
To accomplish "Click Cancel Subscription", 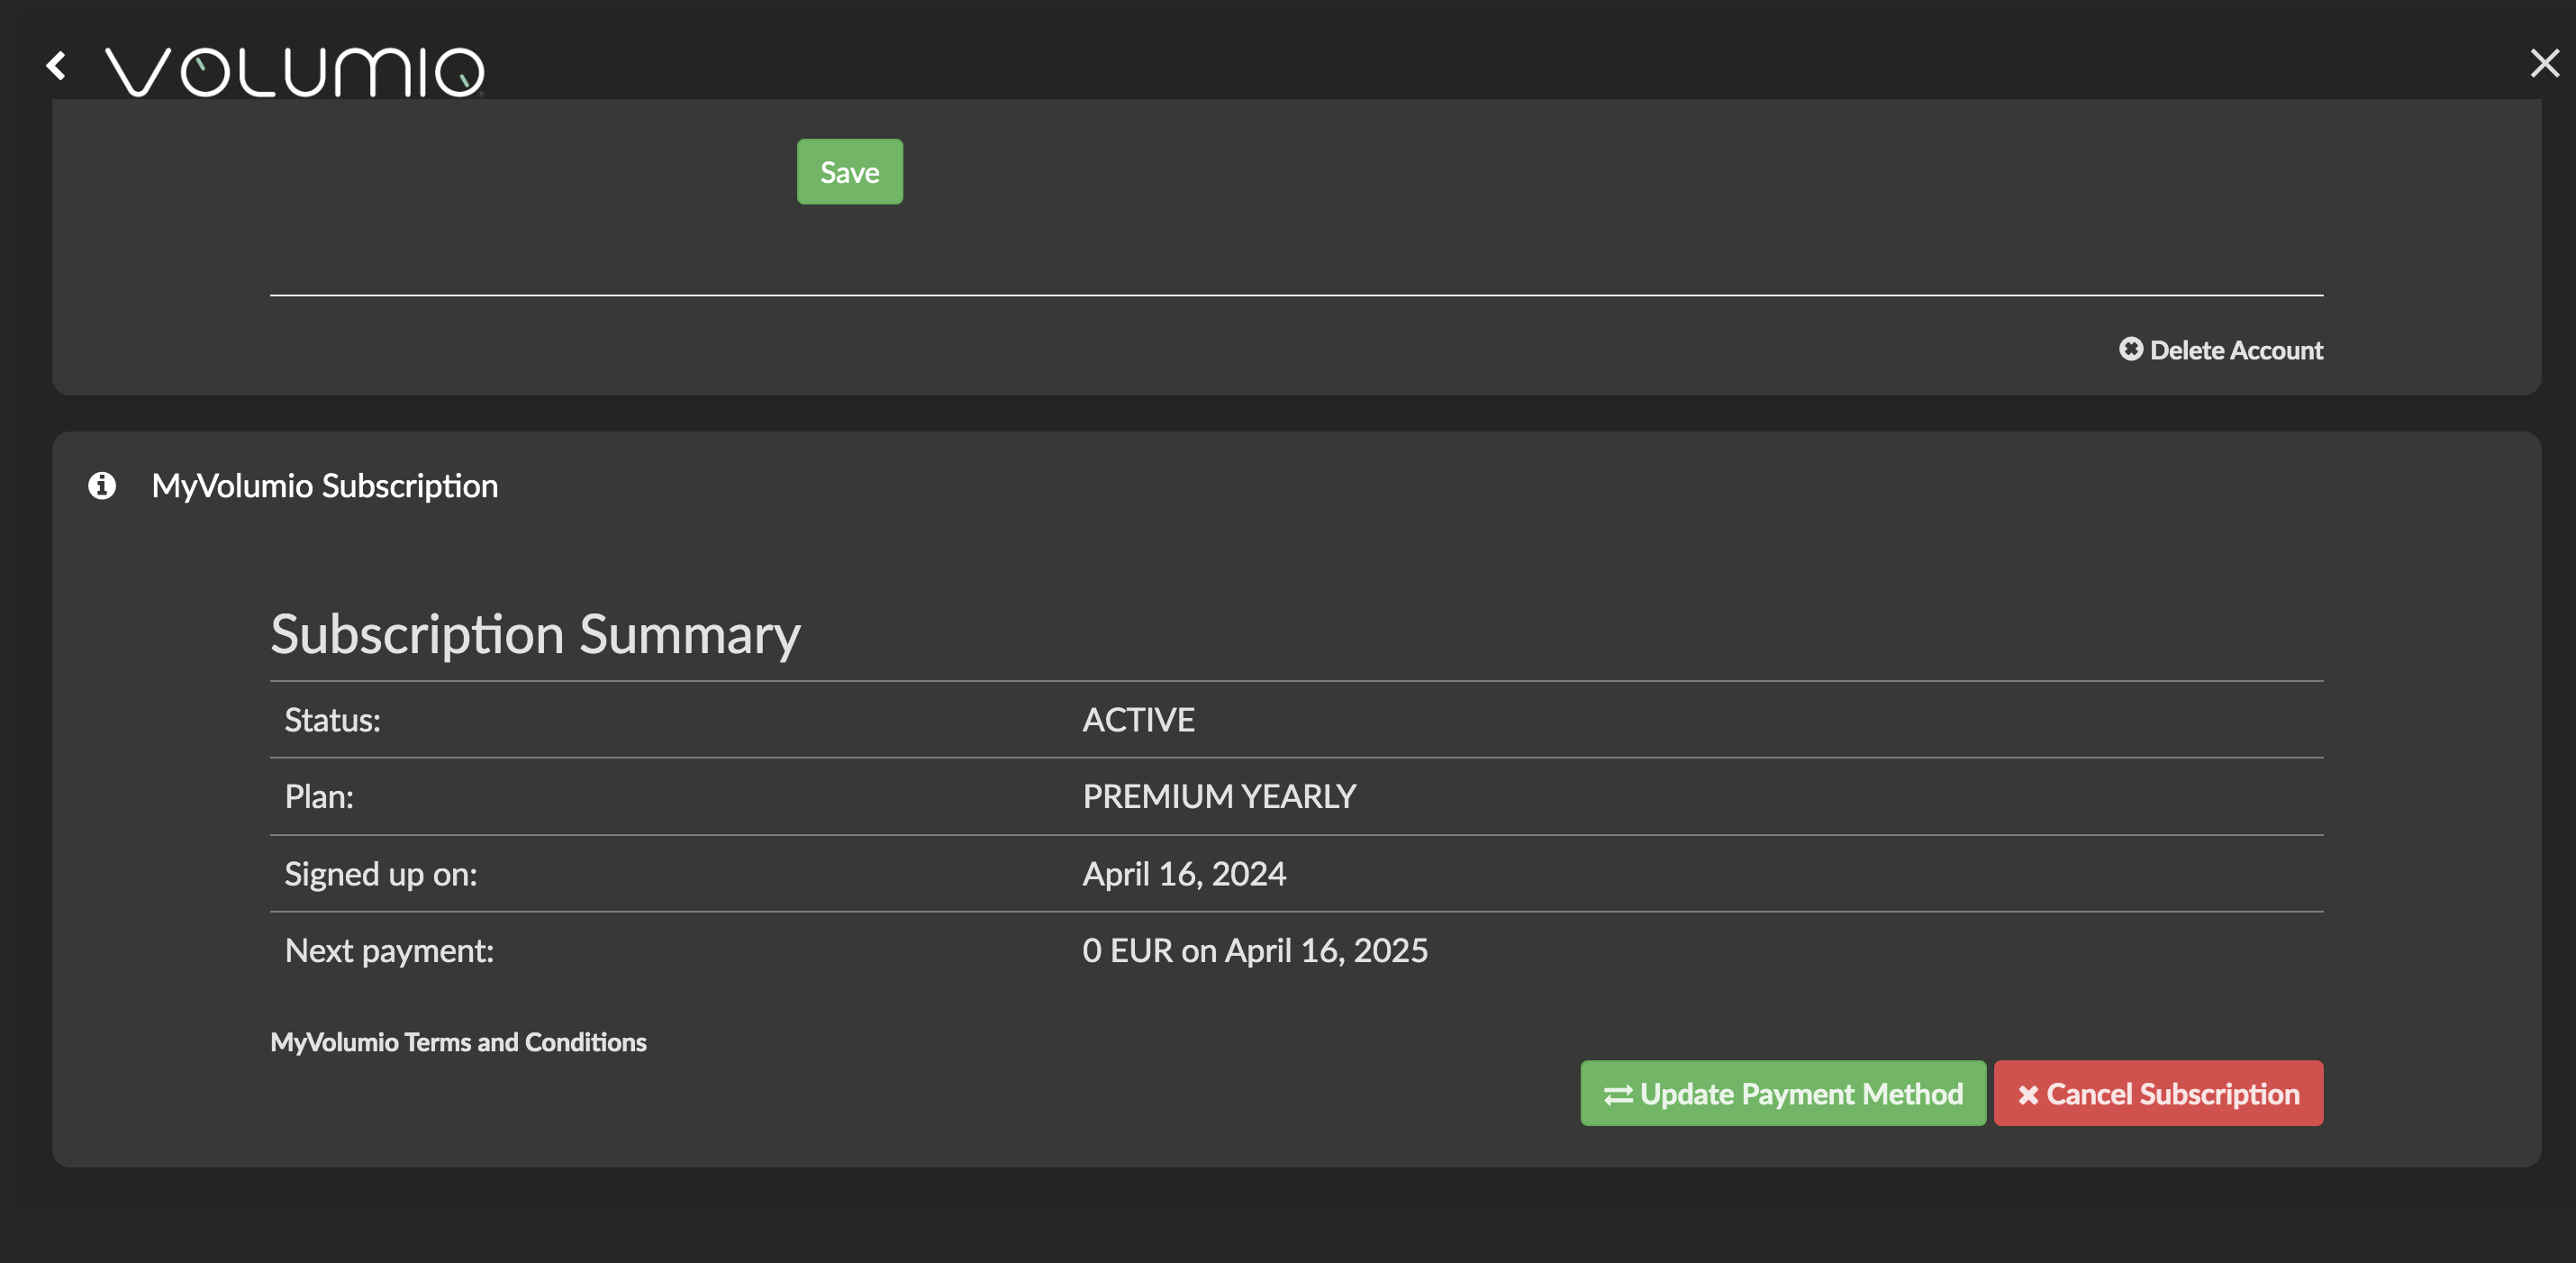I will point(2158,1093).
